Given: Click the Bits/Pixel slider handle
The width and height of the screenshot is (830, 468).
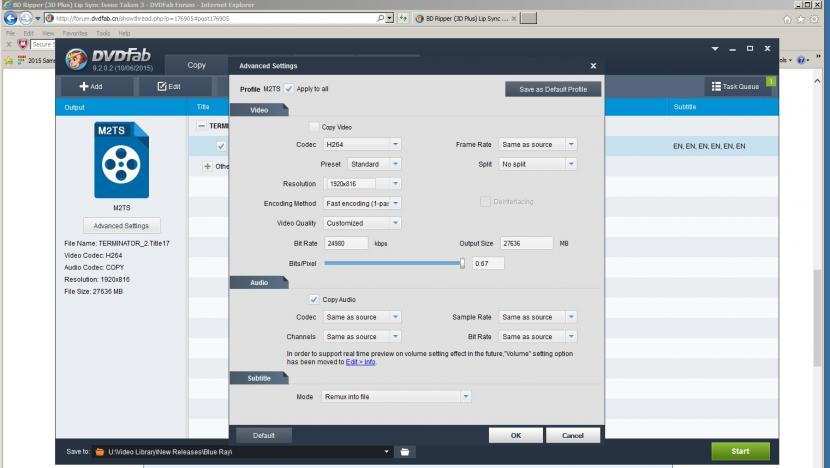Looking at the screenshot, I should [x=462, y=263].
